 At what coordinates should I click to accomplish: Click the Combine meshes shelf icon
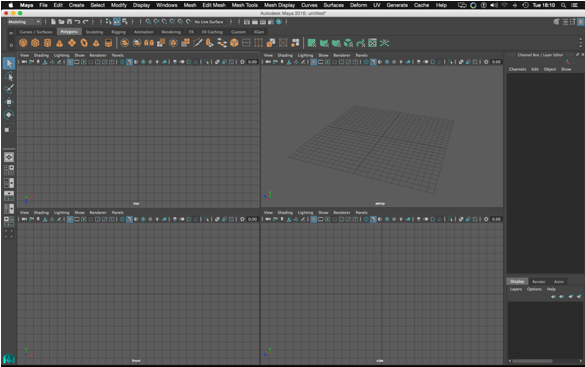125,43
